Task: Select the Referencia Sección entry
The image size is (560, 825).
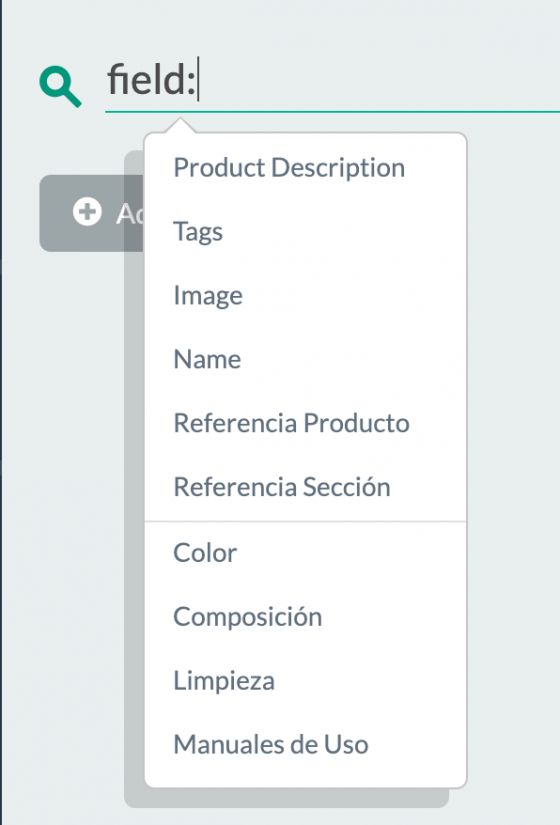Action: [282, 487]
